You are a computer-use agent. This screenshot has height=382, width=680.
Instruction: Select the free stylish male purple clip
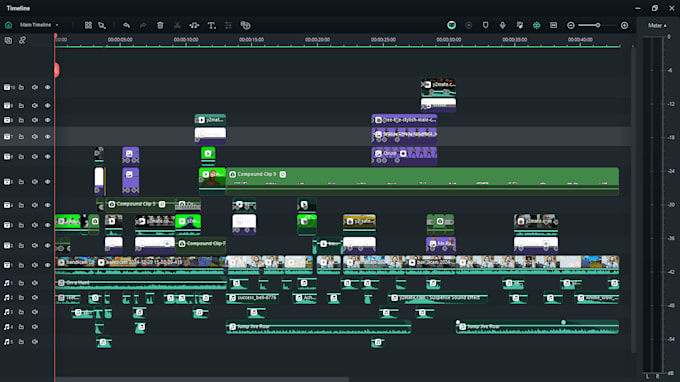point(404,120)
